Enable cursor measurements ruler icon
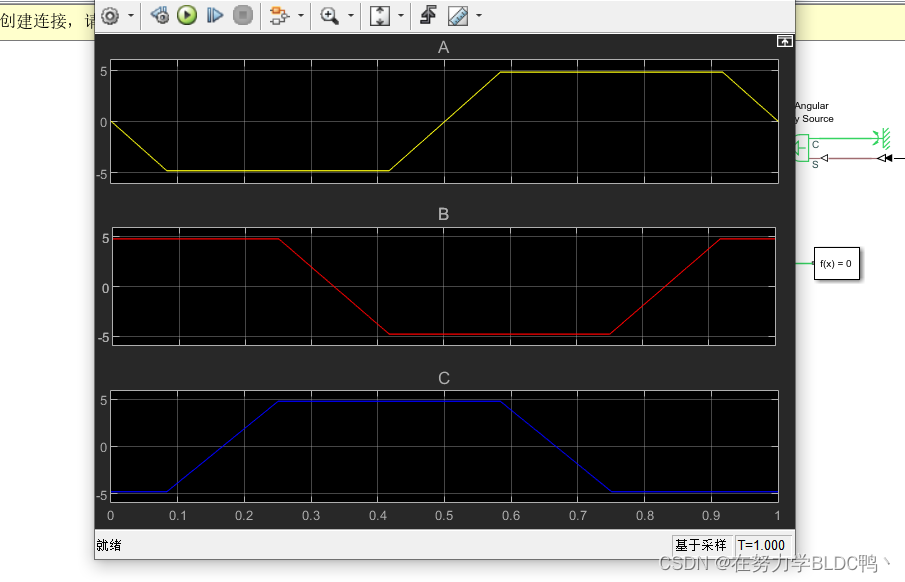 tap(458, 16)
